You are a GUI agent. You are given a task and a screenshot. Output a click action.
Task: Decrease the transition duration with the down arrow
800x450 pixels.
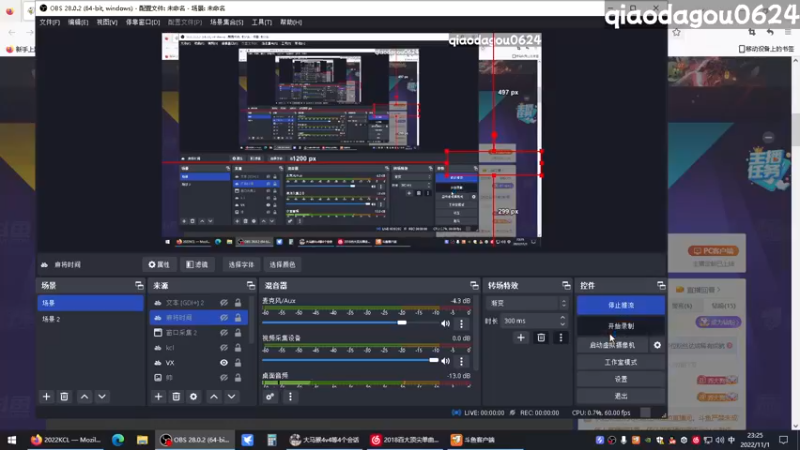(562, 324)
